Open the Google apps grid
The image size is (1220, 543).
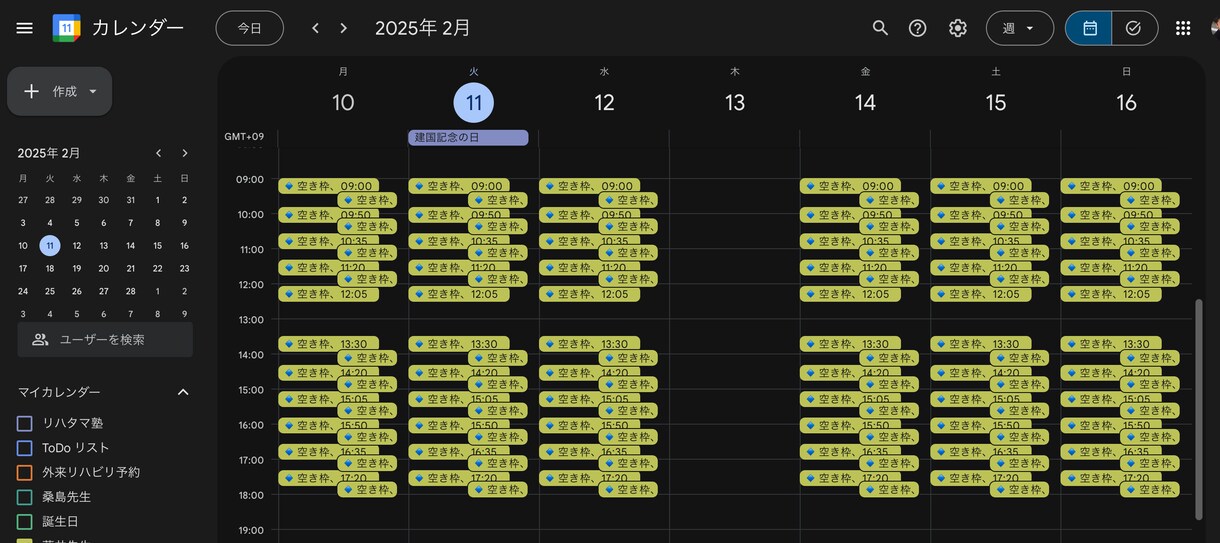pos(1183,28)
